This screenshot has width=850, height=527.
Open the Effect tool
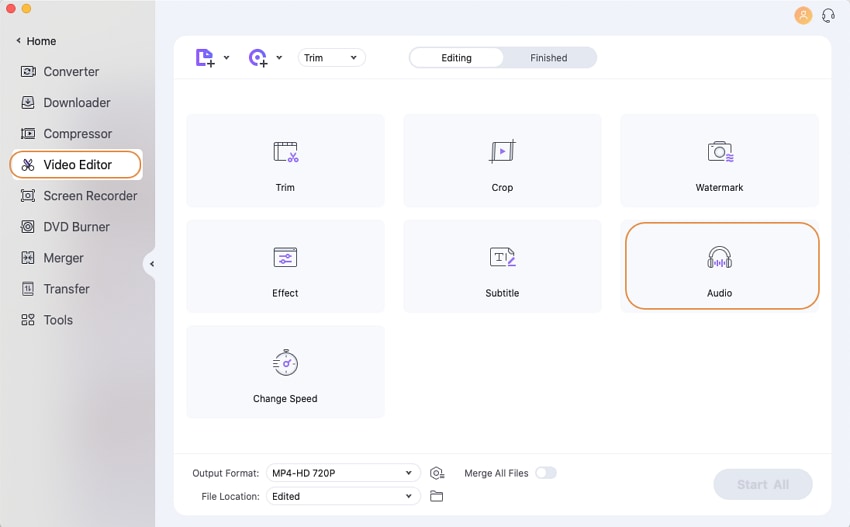[285, 266]
